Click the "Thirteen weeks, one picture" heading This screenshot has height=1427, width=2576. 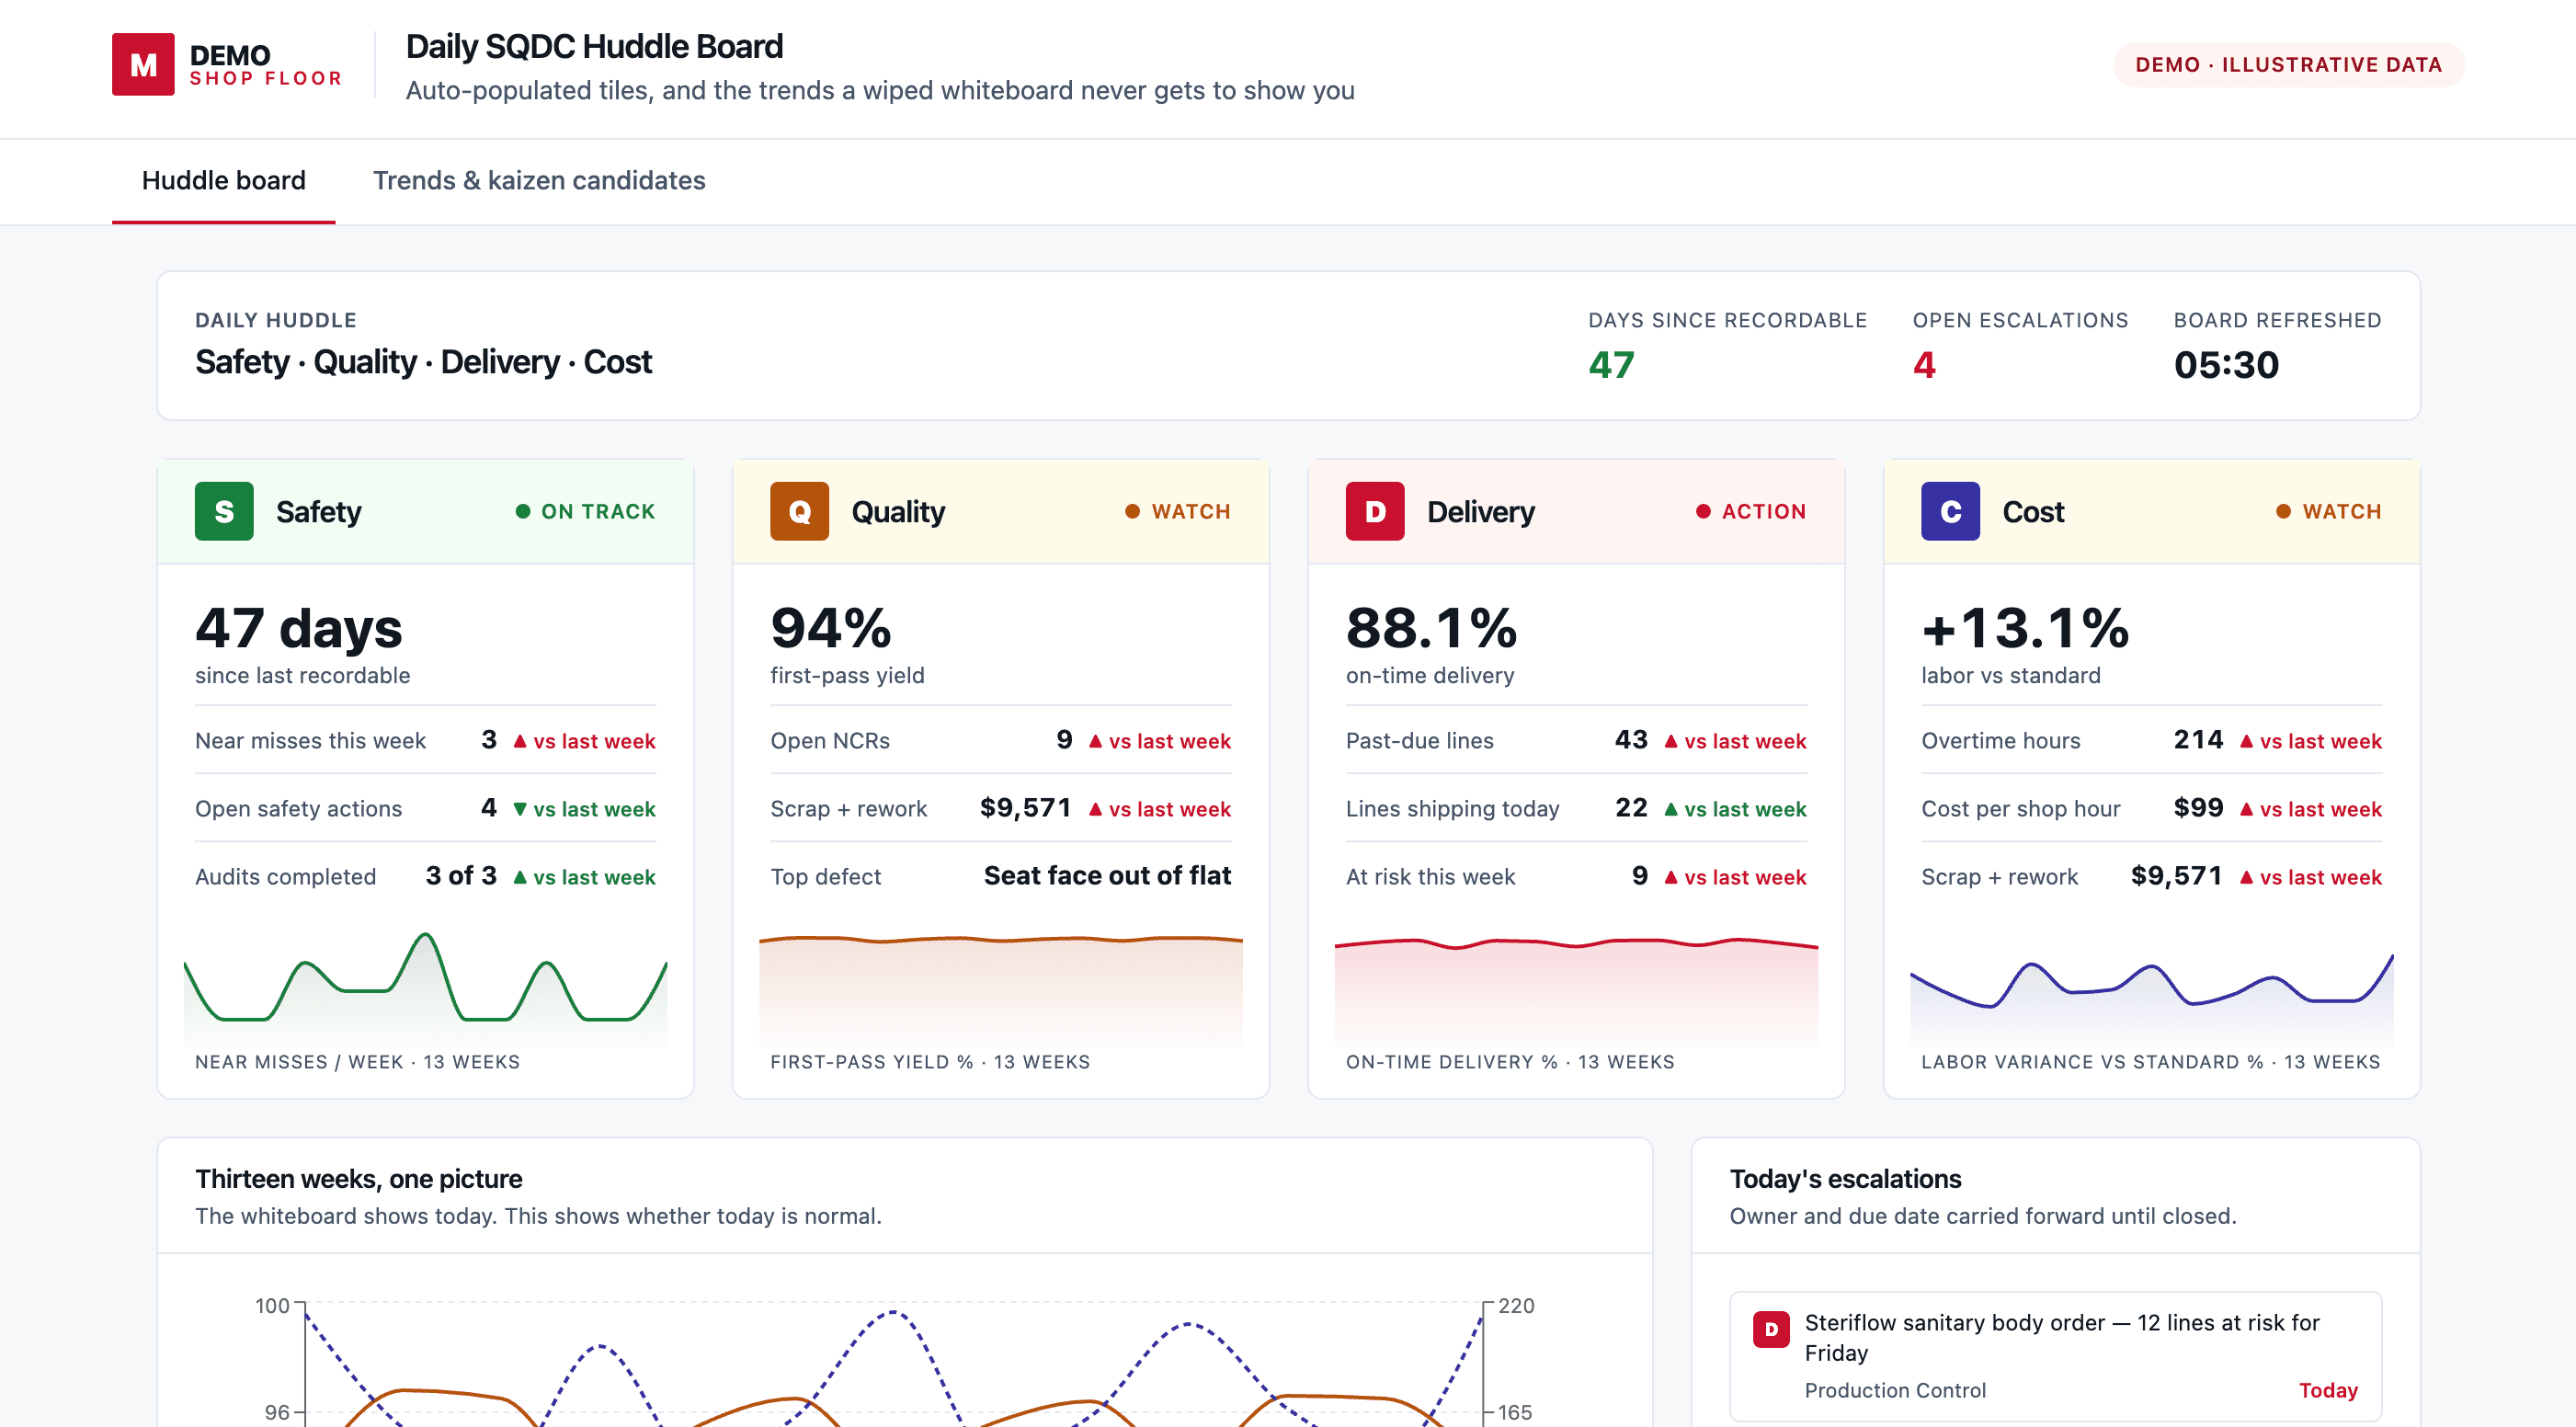point(358,1179)
